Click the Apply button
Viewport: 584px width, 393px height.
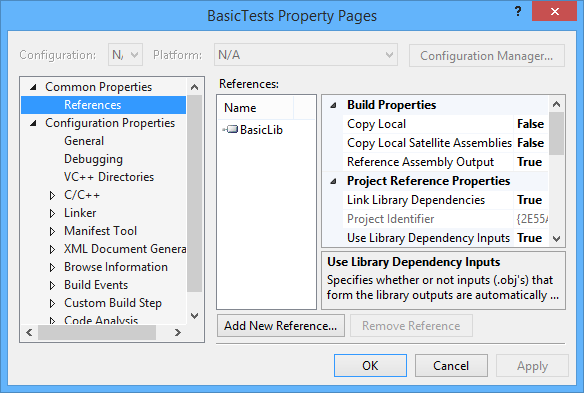click(532, 365)
